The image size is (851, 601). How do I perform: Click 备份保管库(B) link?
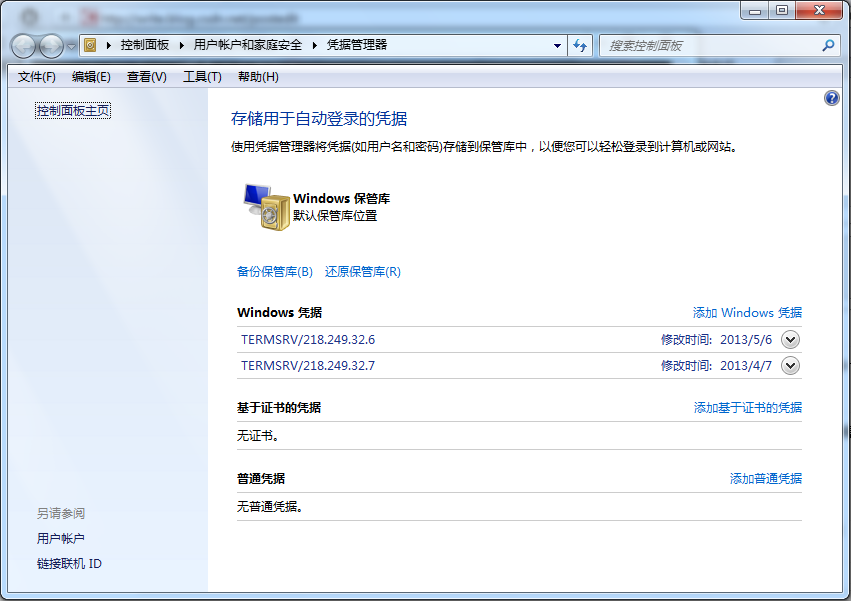pos(275,271)
